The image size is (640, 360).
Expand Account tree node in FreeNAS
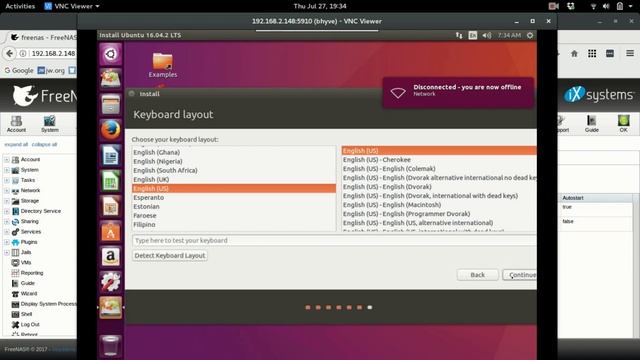(x=7, y=160)
